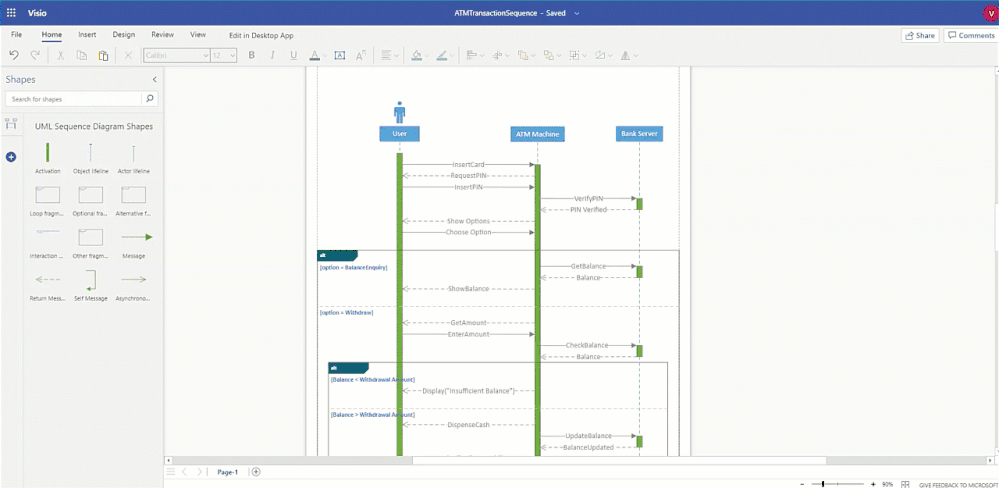Click the Search for shapes field
The image size is (999, 488).
click(x=73, y=99)
